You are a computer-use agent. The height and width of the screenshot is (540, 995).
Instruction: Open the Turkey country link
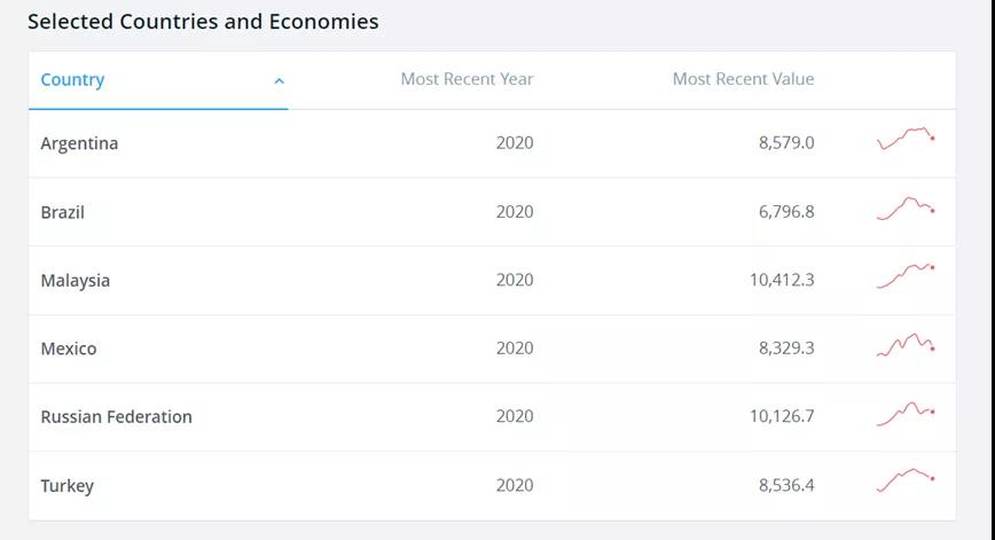tap(67, 486)
